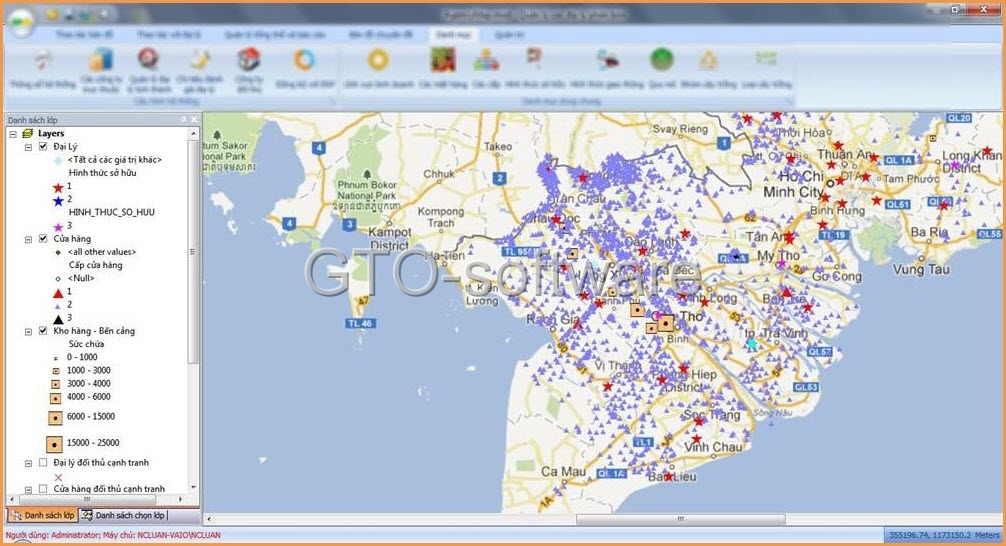Switch to the Thao tác với đại lý tab
1006x546 pixels.
click(169, 35)
